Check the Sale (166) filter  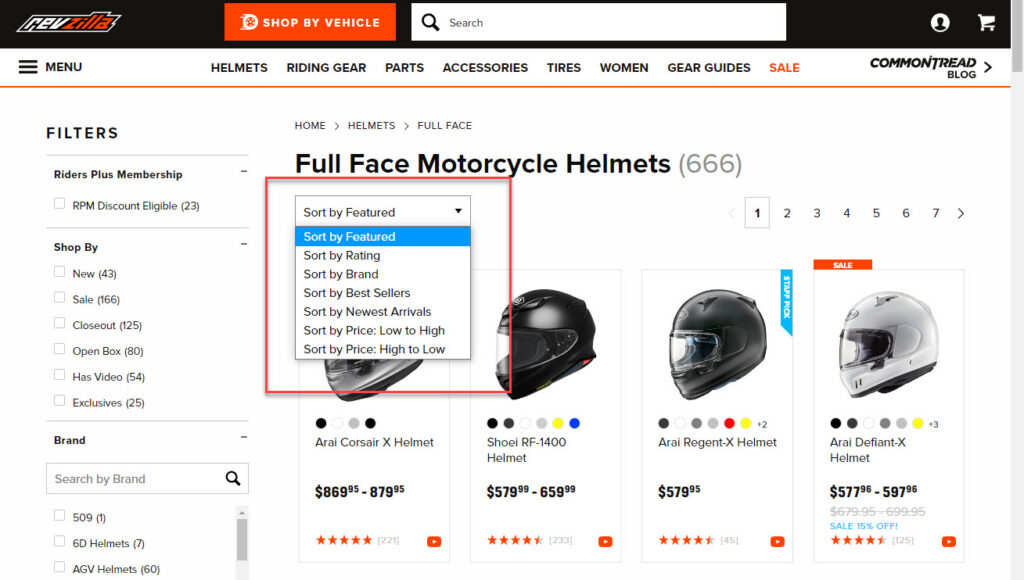click(59, 298)
